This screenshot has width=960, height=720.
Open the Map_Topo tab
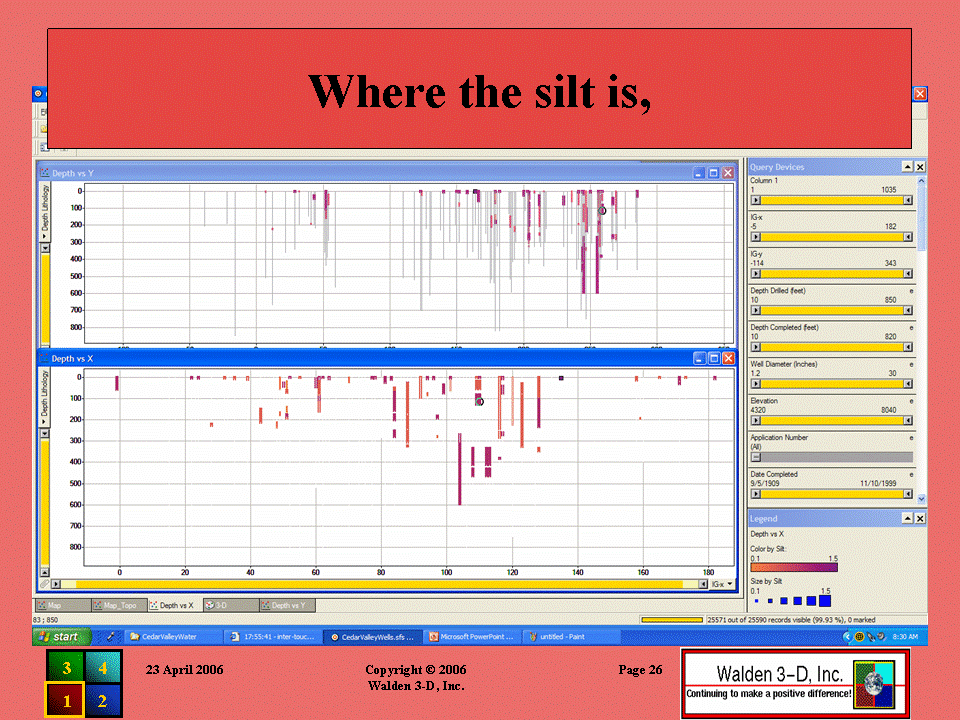[118, 605]
